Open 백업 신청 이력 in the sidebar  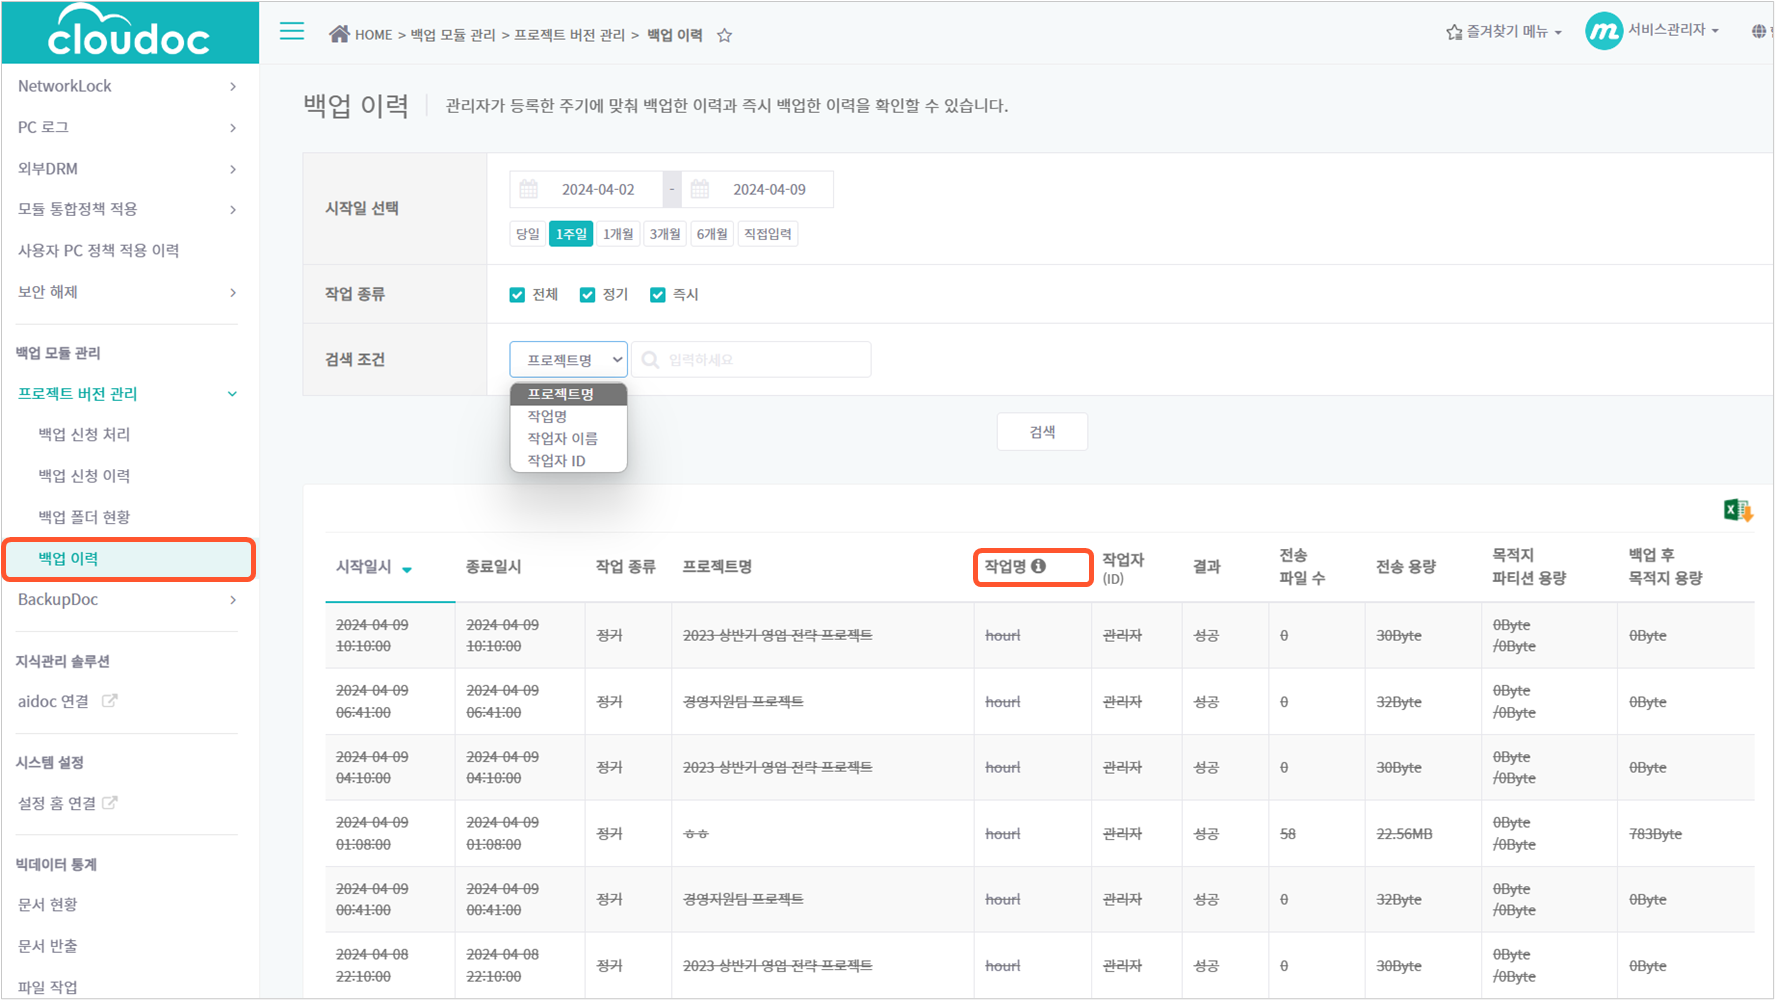click(x=84, y=476)
